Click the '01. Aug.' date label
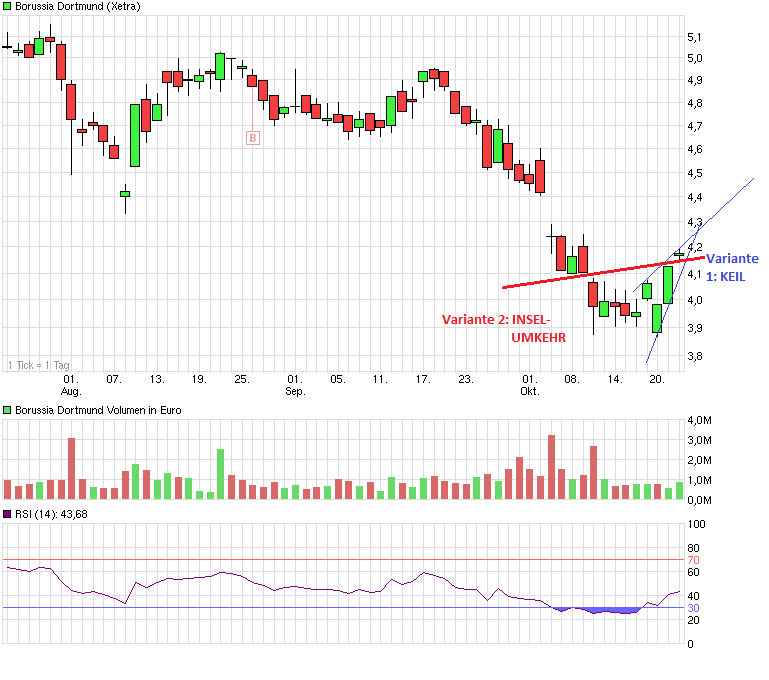Image resolution: width=769 pixels, height=680 pixels. point(71,385)
